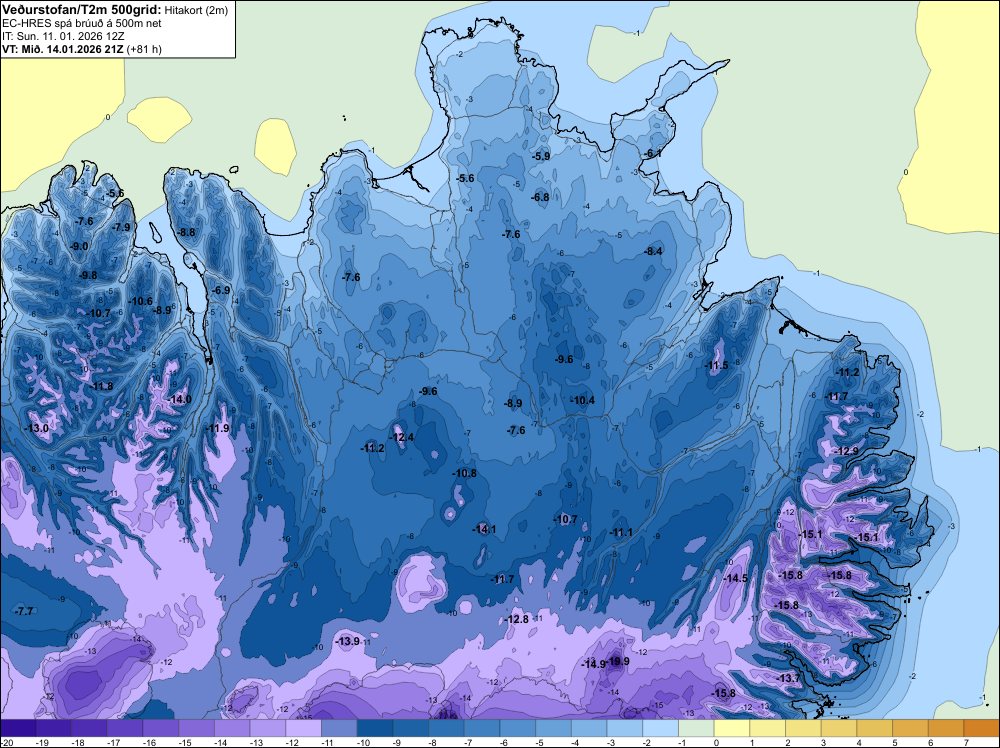
Task: Click the -9.0 temperature label
Action: click(x=79, y=246)
